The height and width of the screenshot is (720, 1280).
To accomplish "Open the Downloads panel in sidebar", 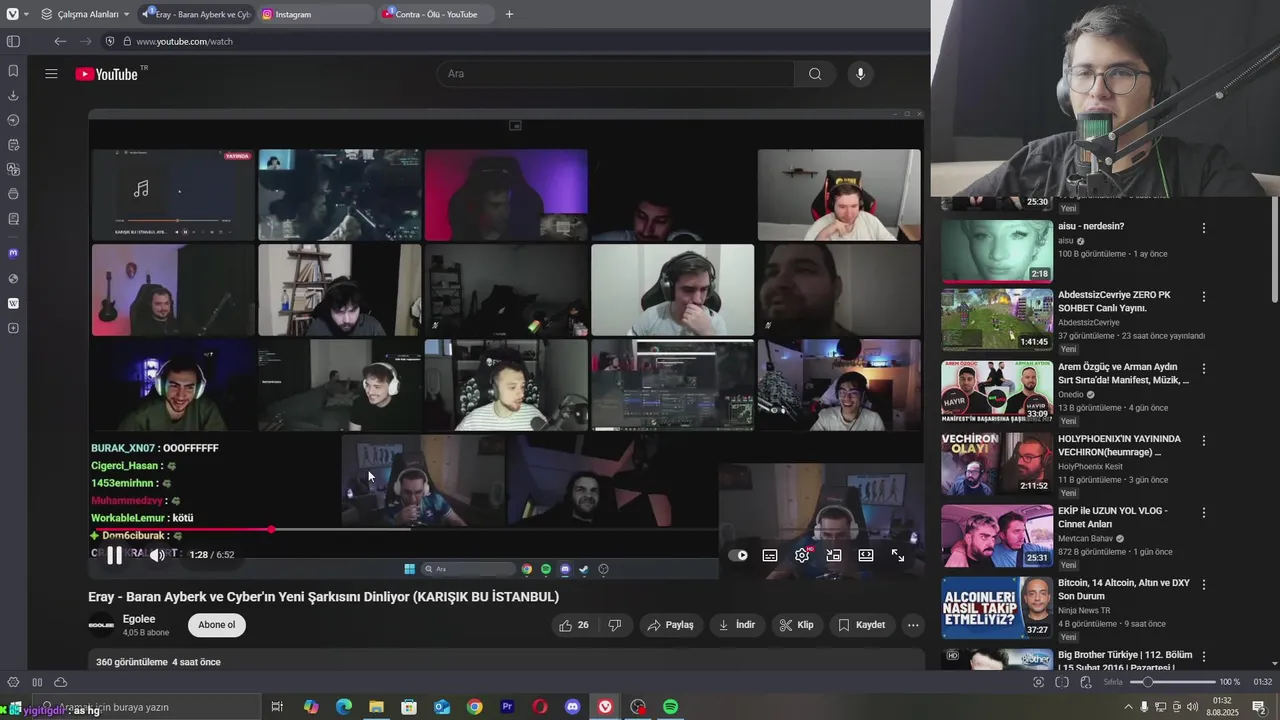I will [13, 96].
